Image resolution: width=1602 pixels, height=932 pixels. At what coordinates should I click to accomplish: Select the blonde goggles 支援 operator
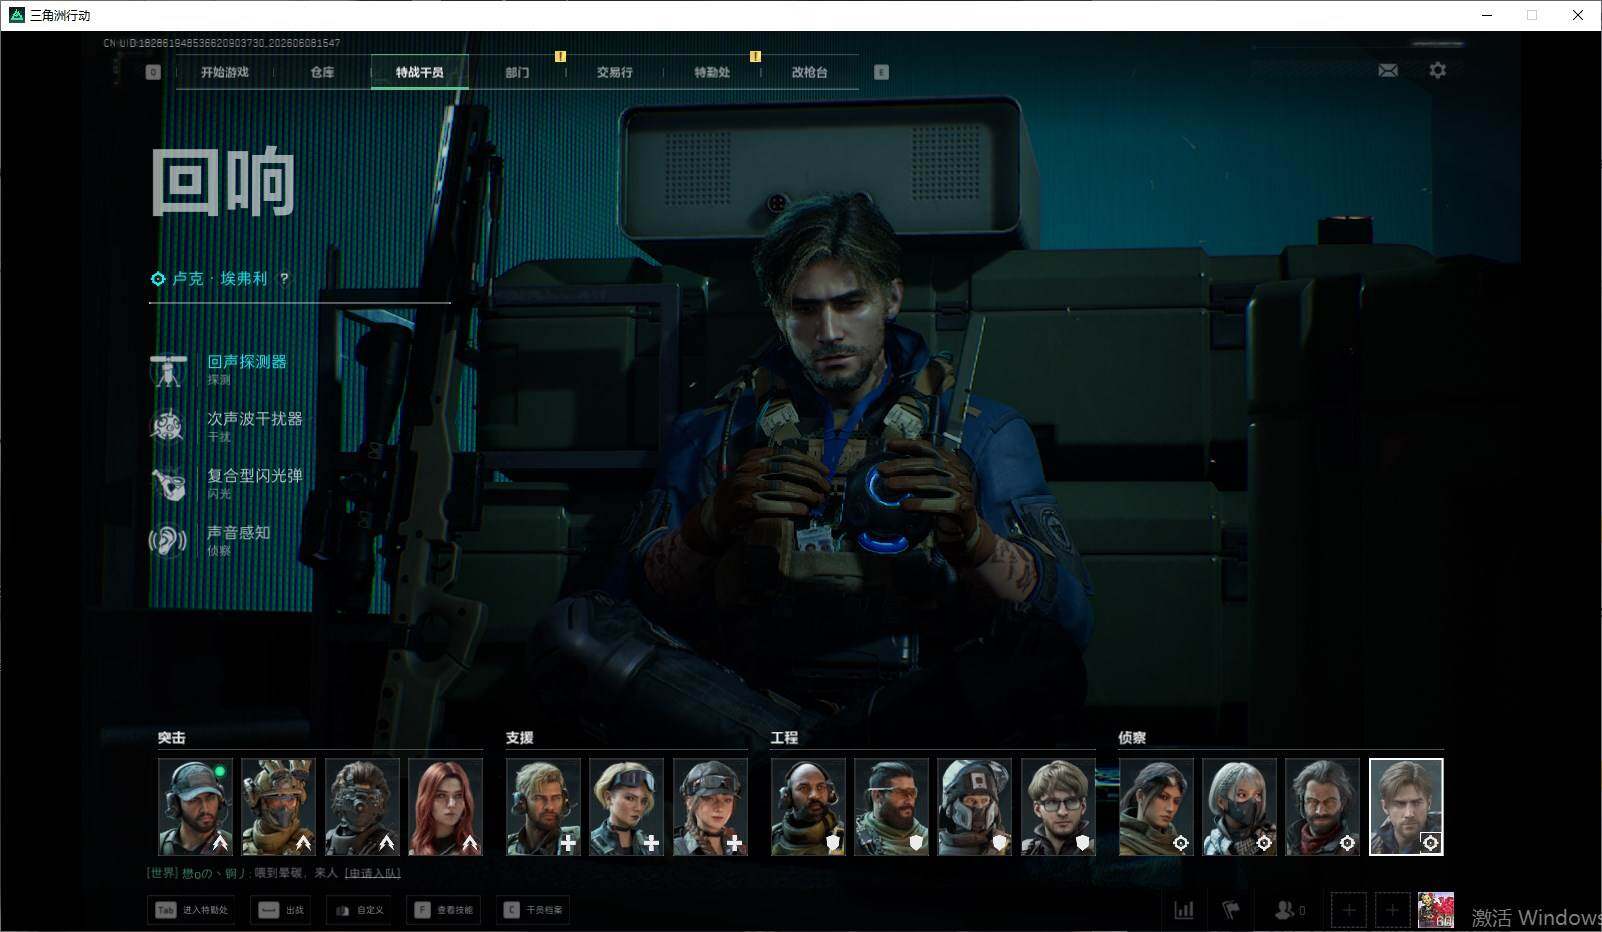point(626,807)
